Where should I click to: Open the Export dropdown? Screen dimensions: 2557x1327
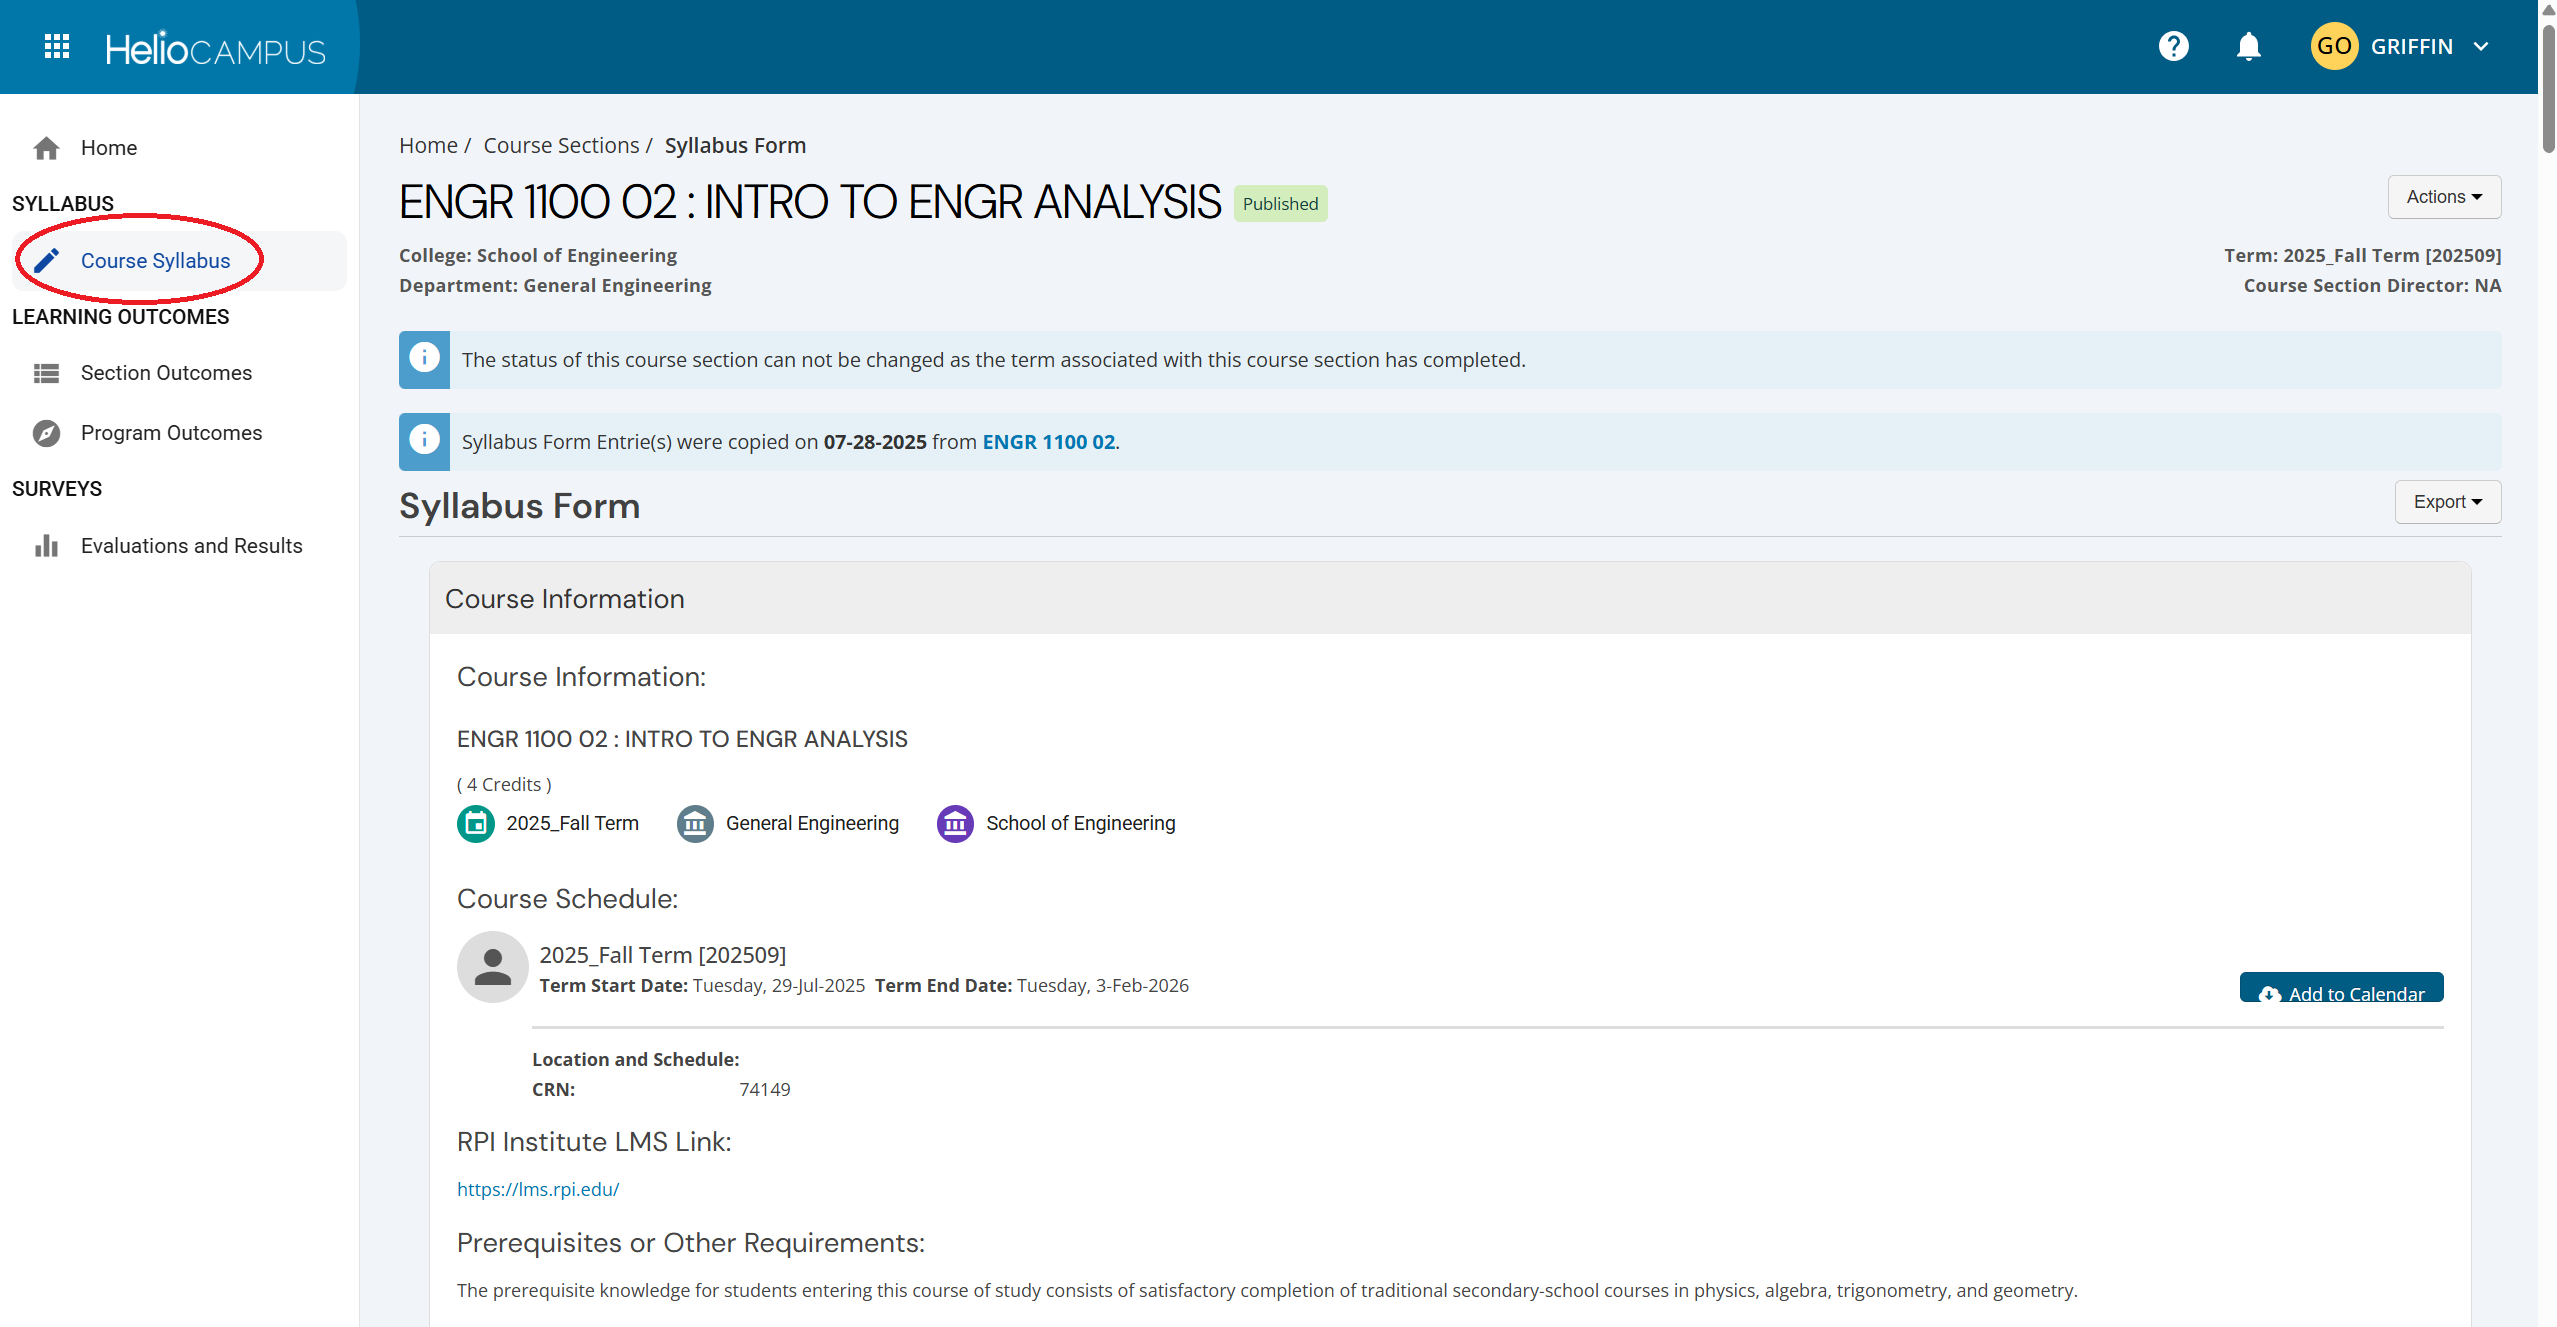[x=2447, y=502]
